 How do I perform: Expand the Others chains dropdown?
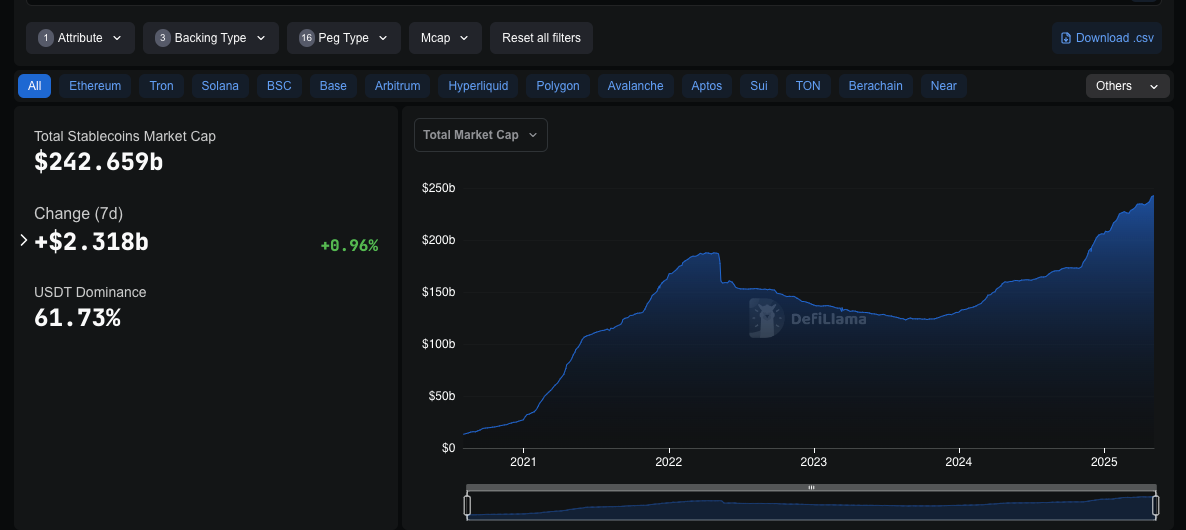(1127, 86)
